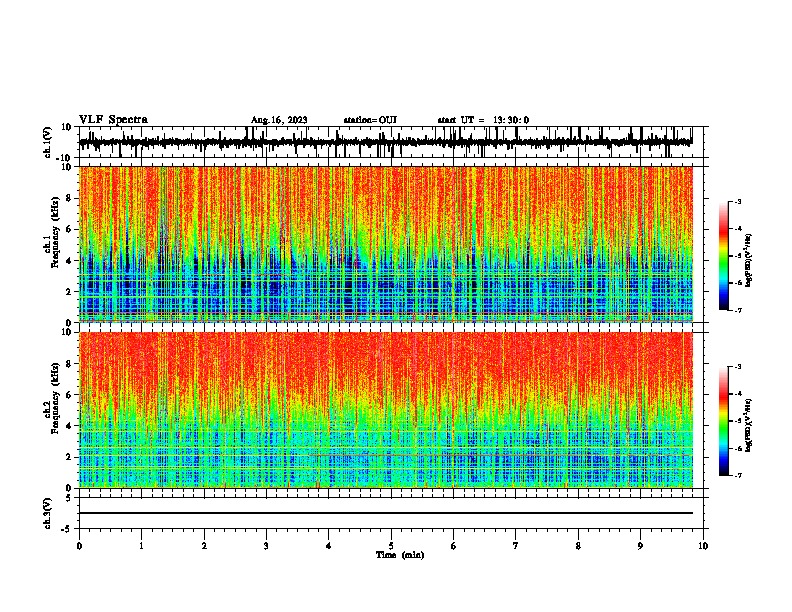The height and width of the screenshot is (612, 792).
Task: Click the ch.2 color bar PSD unit label
Action: (x=749, y=425)
